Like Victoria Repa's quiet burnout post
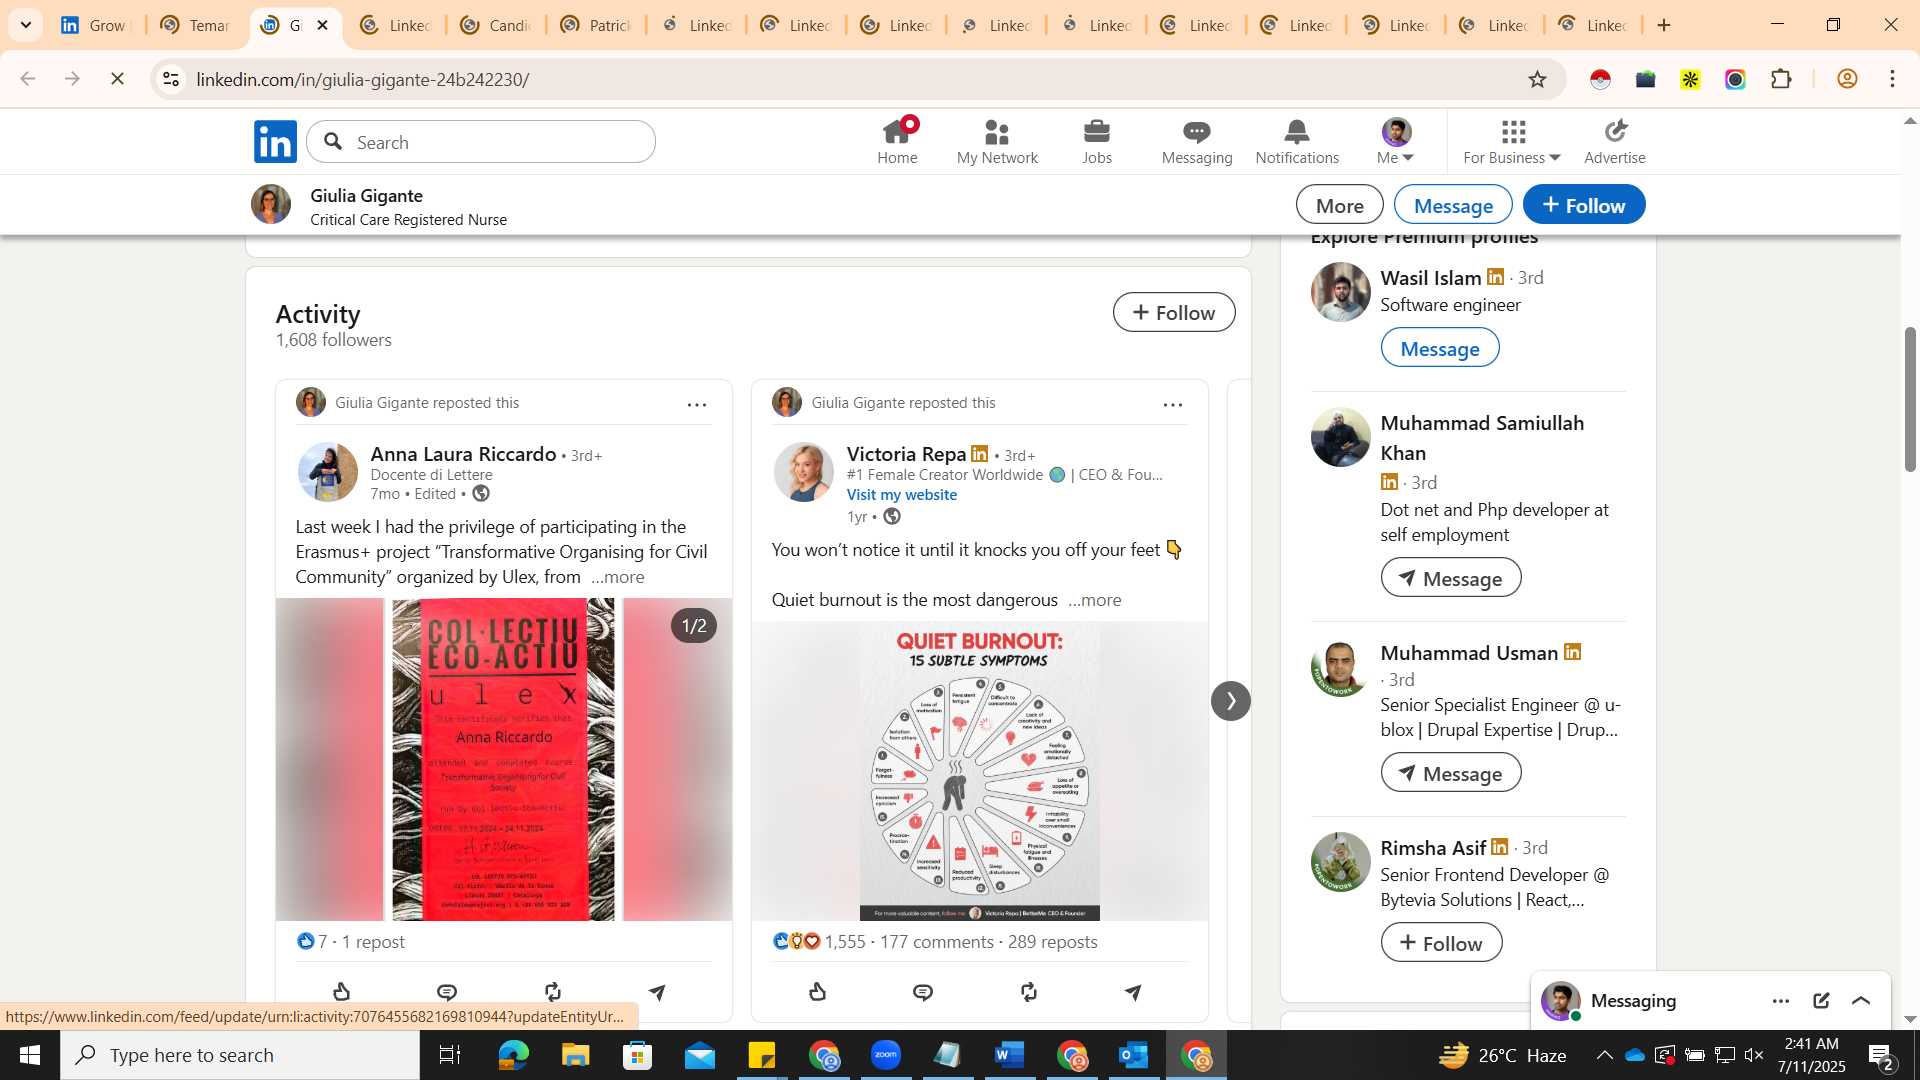 tap(818, 991)
